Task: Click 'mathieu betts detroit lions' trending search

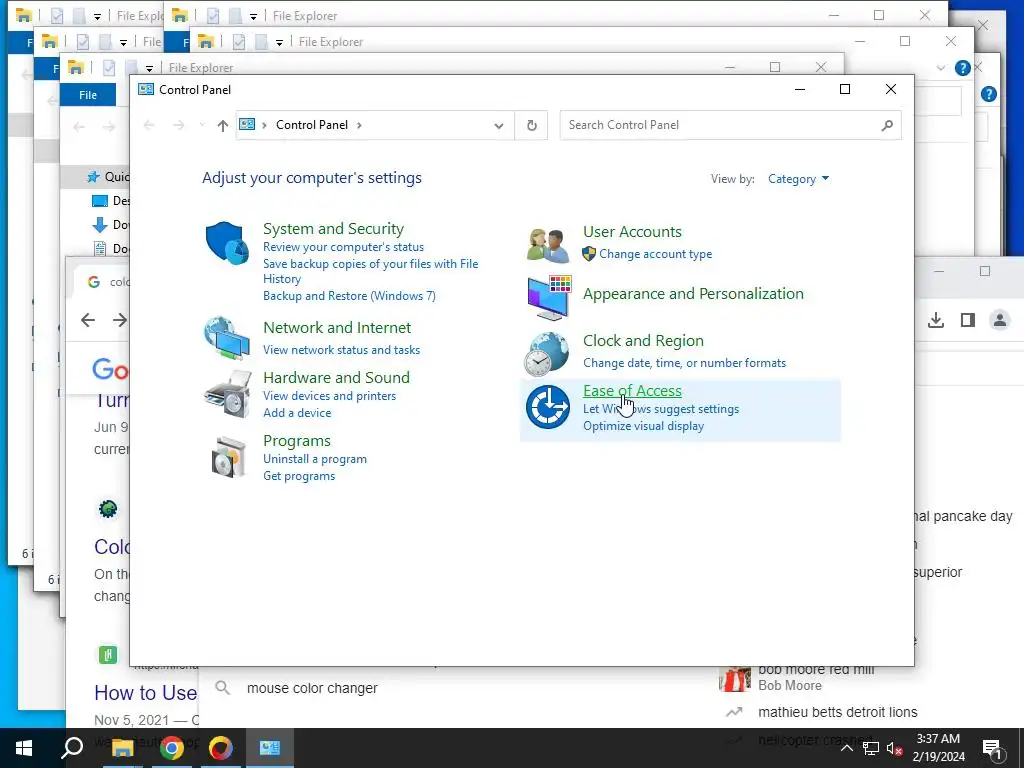Action: pos(838,712)
